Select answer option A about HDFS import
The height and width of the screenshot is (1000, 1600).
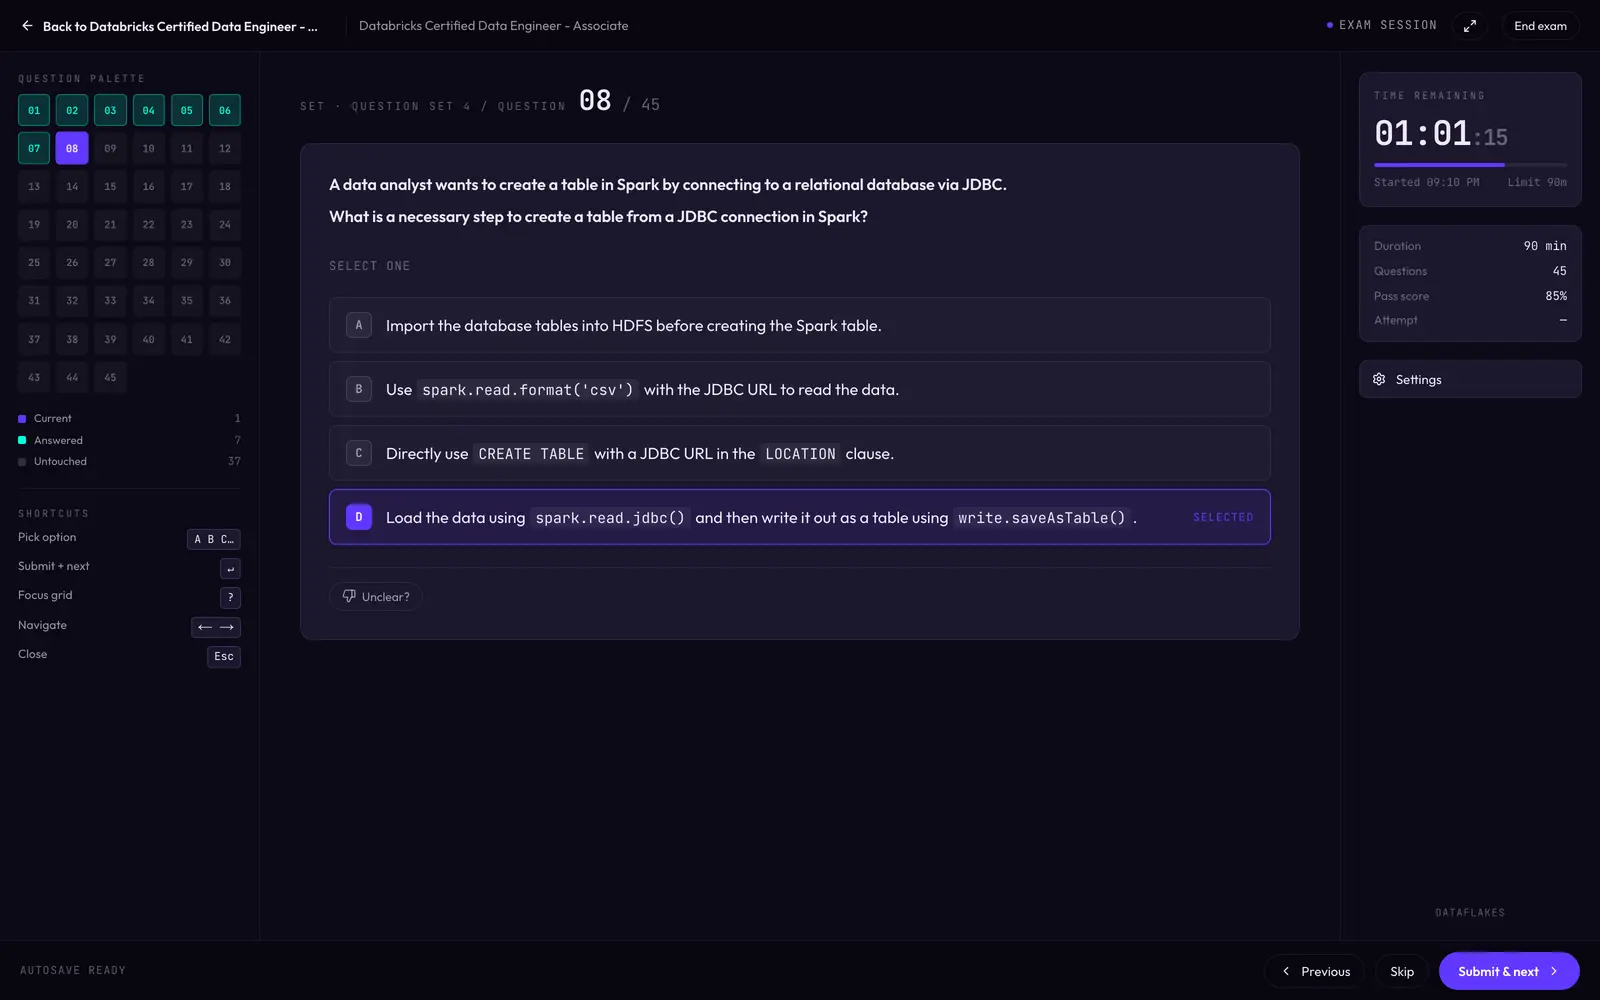(799, 325)
